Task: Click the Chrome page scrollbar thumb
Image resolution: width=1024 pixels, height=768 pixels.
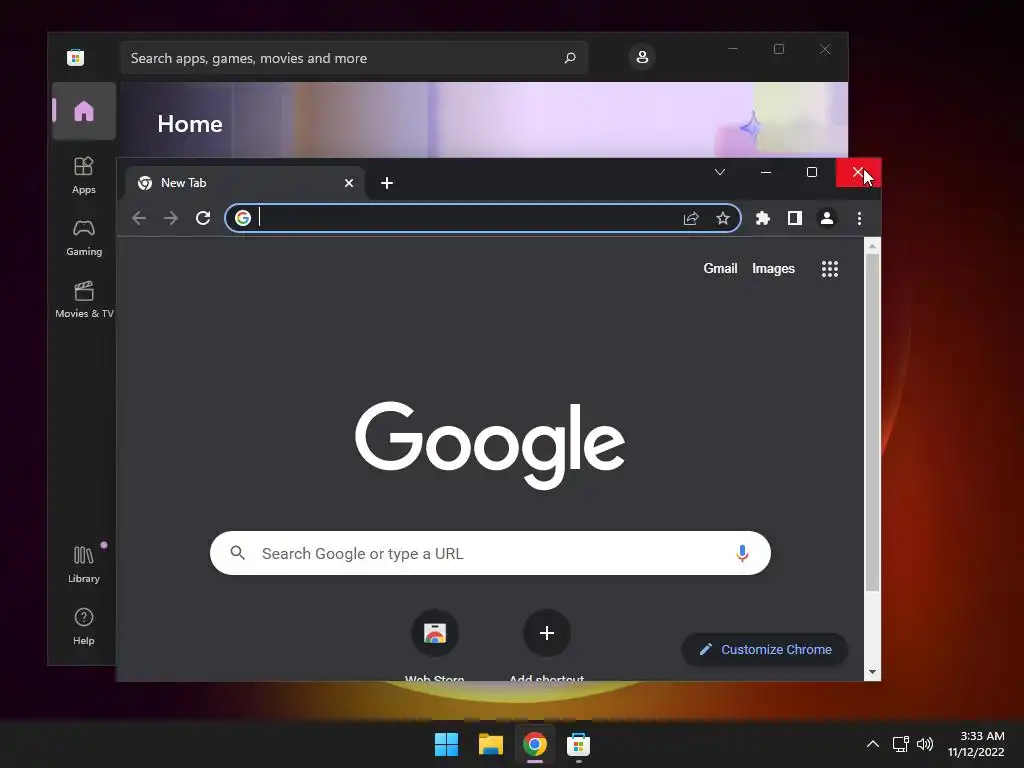Action: click(x=872, y=423)
